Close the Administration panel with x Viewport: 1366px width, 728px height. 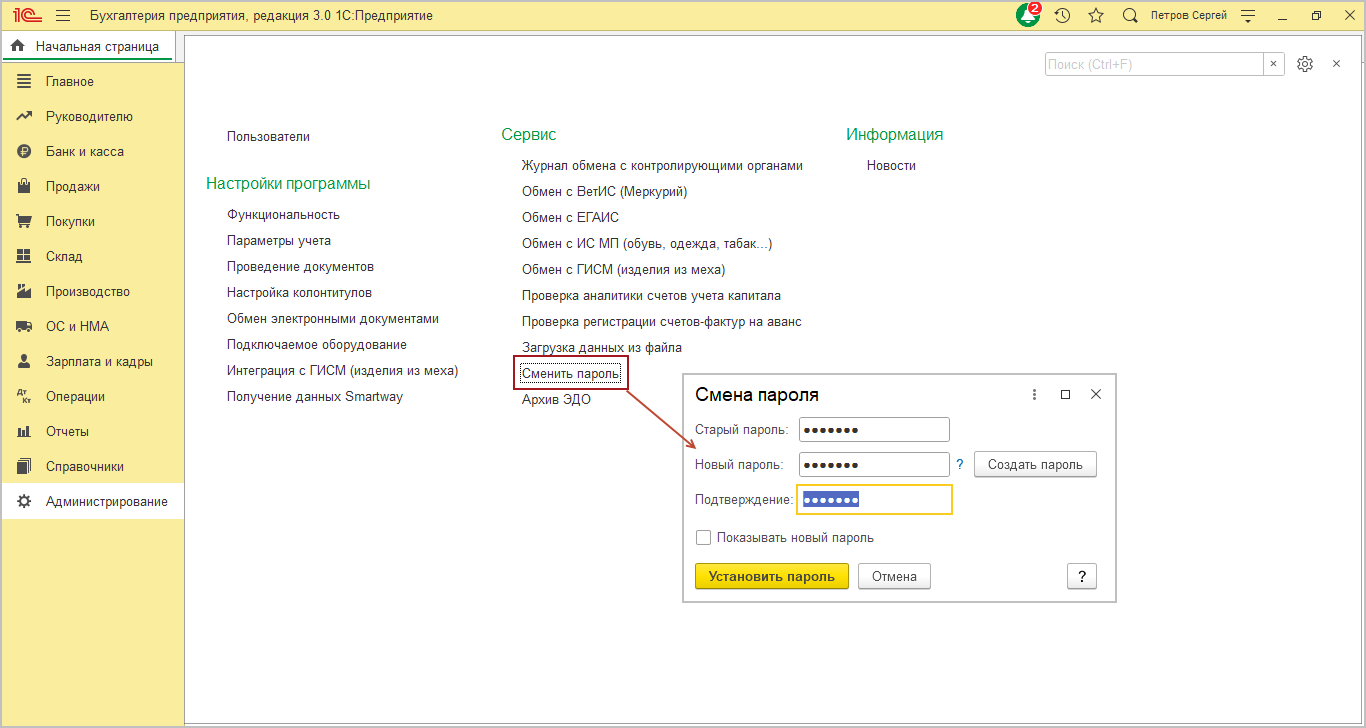[1336, 64]
